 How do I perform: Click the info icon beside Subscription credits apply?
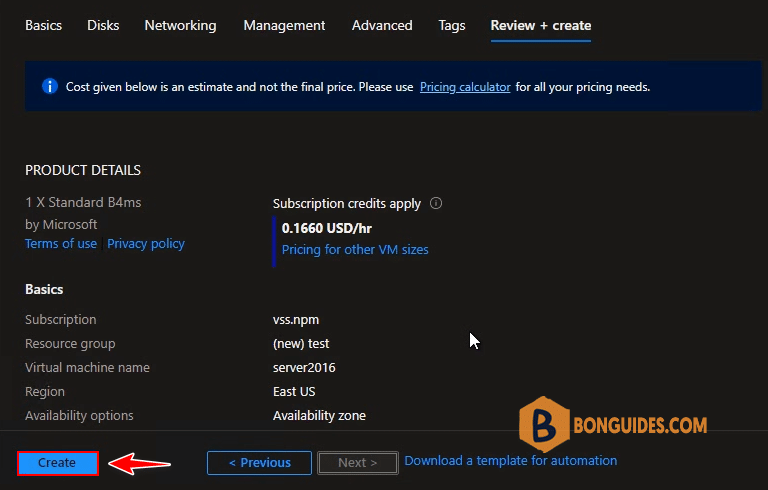[x=436, y=203]
